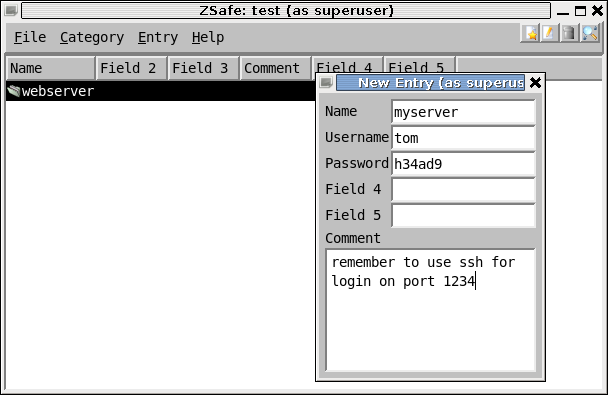Click into the Password input field

(x=463, y=164)
